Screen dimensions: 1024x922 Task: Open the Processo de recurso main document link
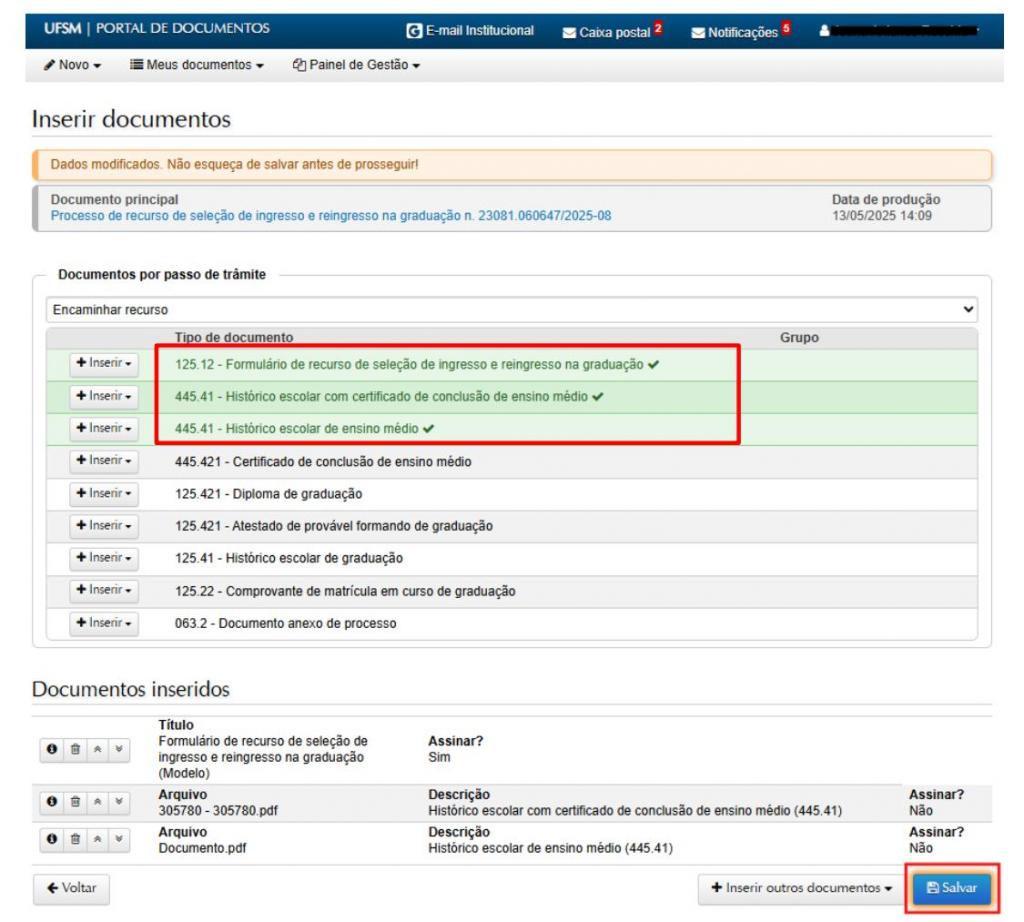tap(331, 215)
